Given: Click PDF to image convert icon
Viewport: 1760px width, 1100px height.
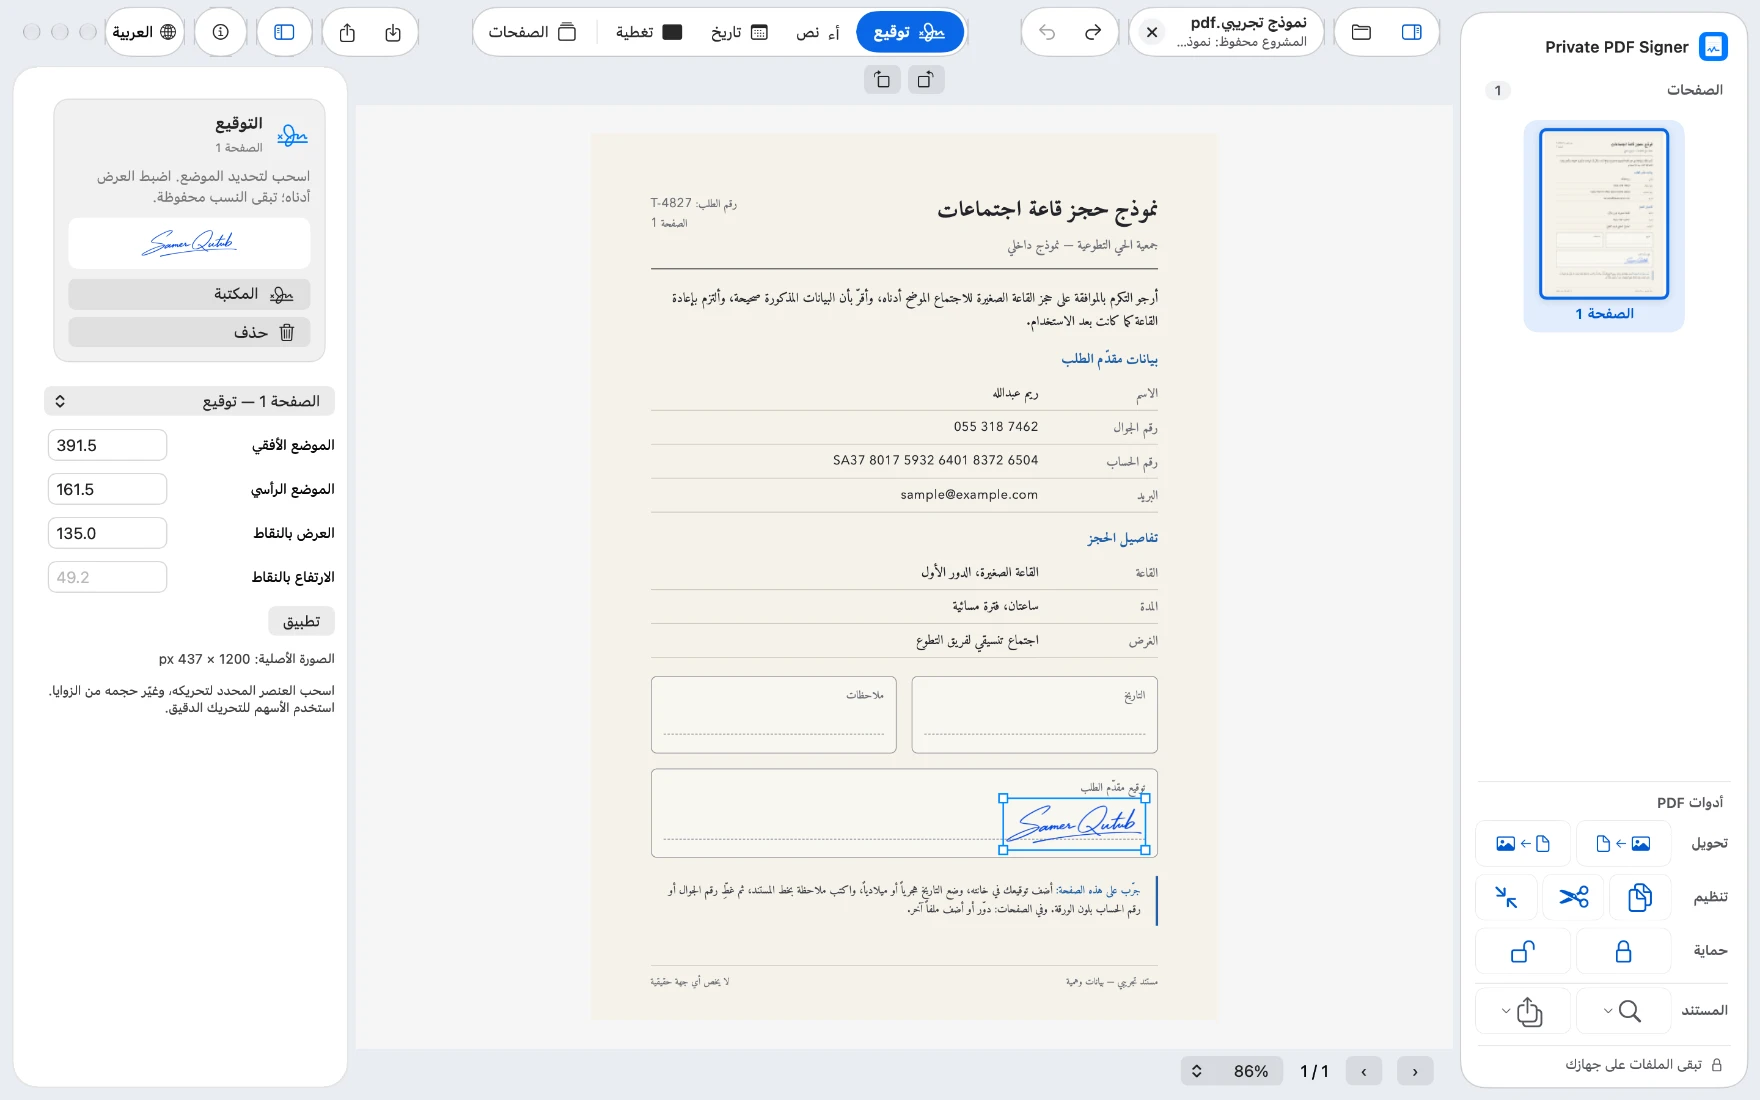Looking at the screenshot, I should point(1523,844).
